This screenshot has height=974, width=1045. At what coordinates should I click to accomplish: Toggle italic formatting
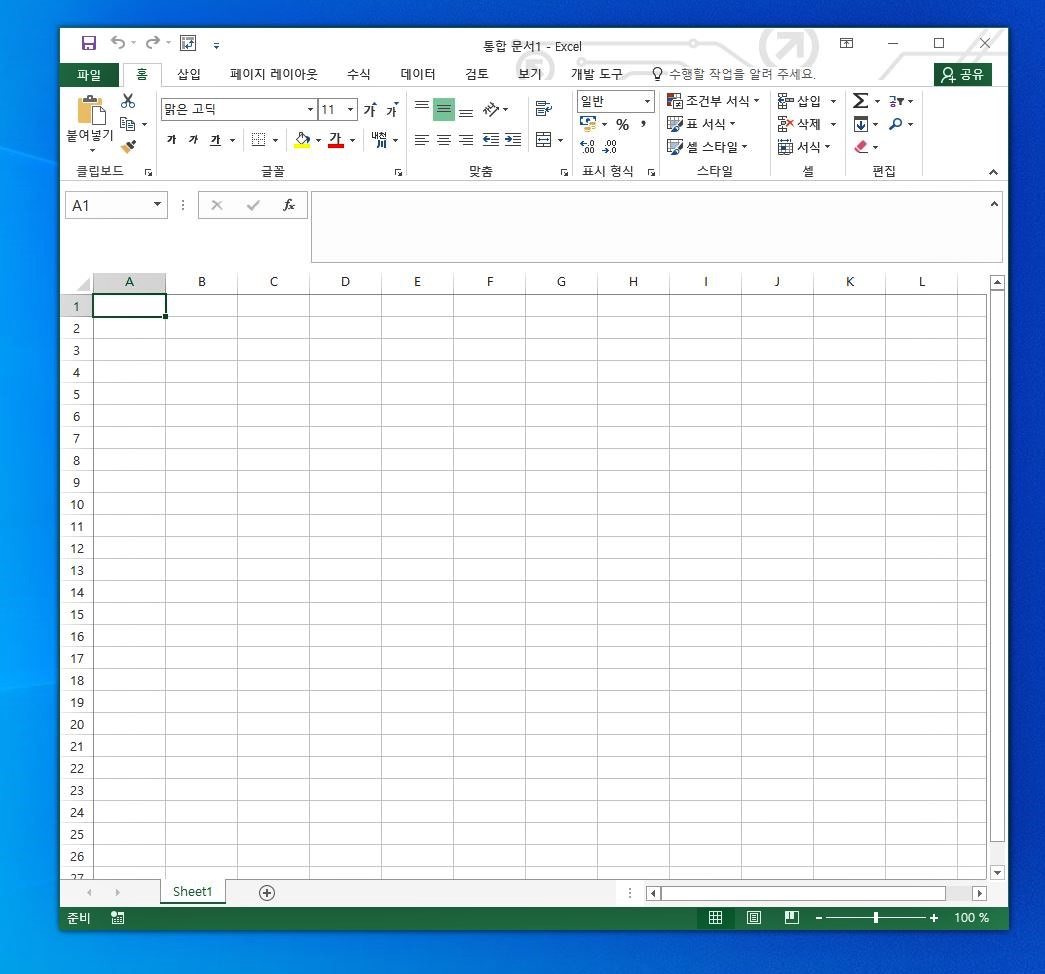[193, 140]
